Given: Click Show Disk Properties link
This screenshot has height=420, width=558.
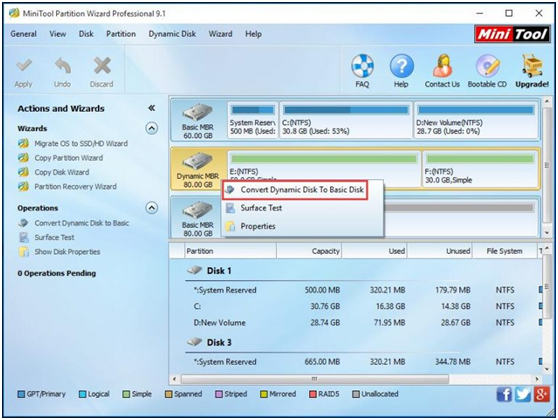Looking at the screenshot, I should pyautogui.click(x=67, y=252).
